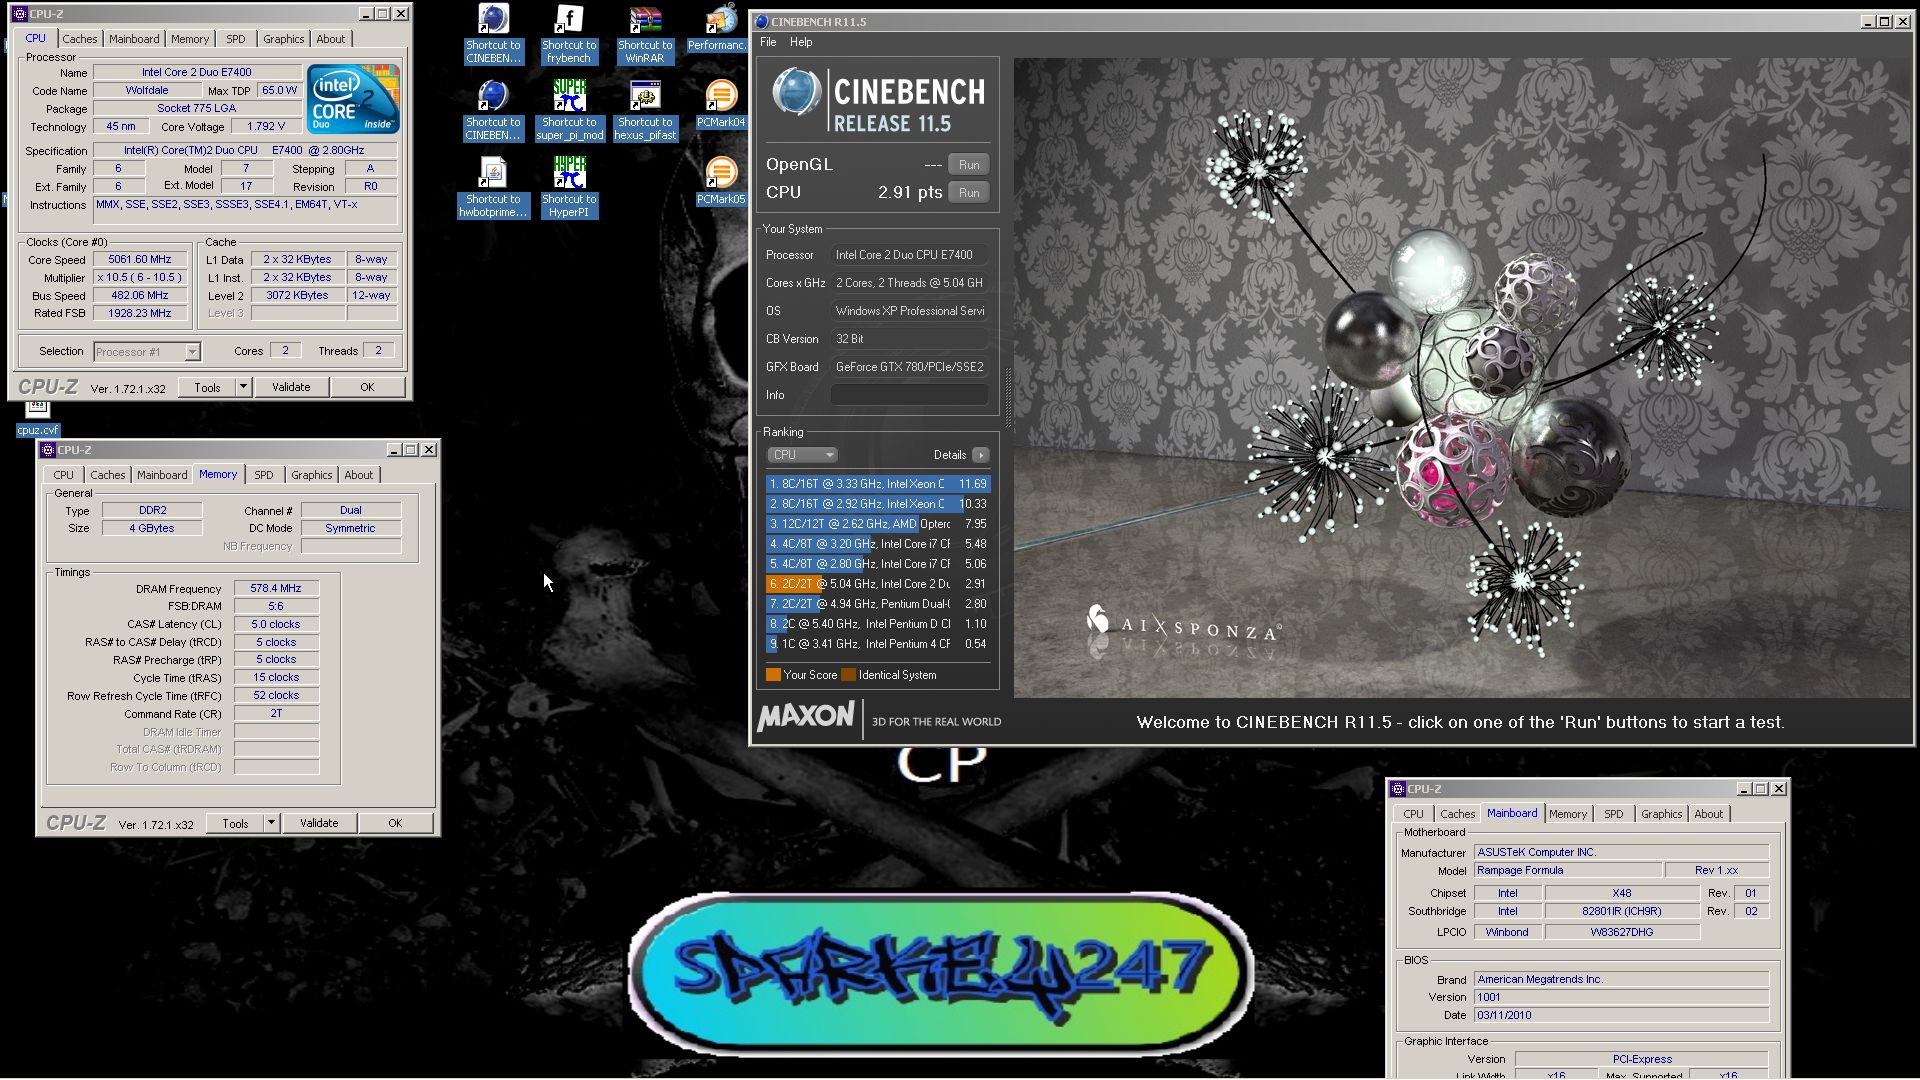Click rendered scene image in Cinebench
Image resolution: width=1920 pixels, height=1080 pixels.
click(x=1461, y=377)
